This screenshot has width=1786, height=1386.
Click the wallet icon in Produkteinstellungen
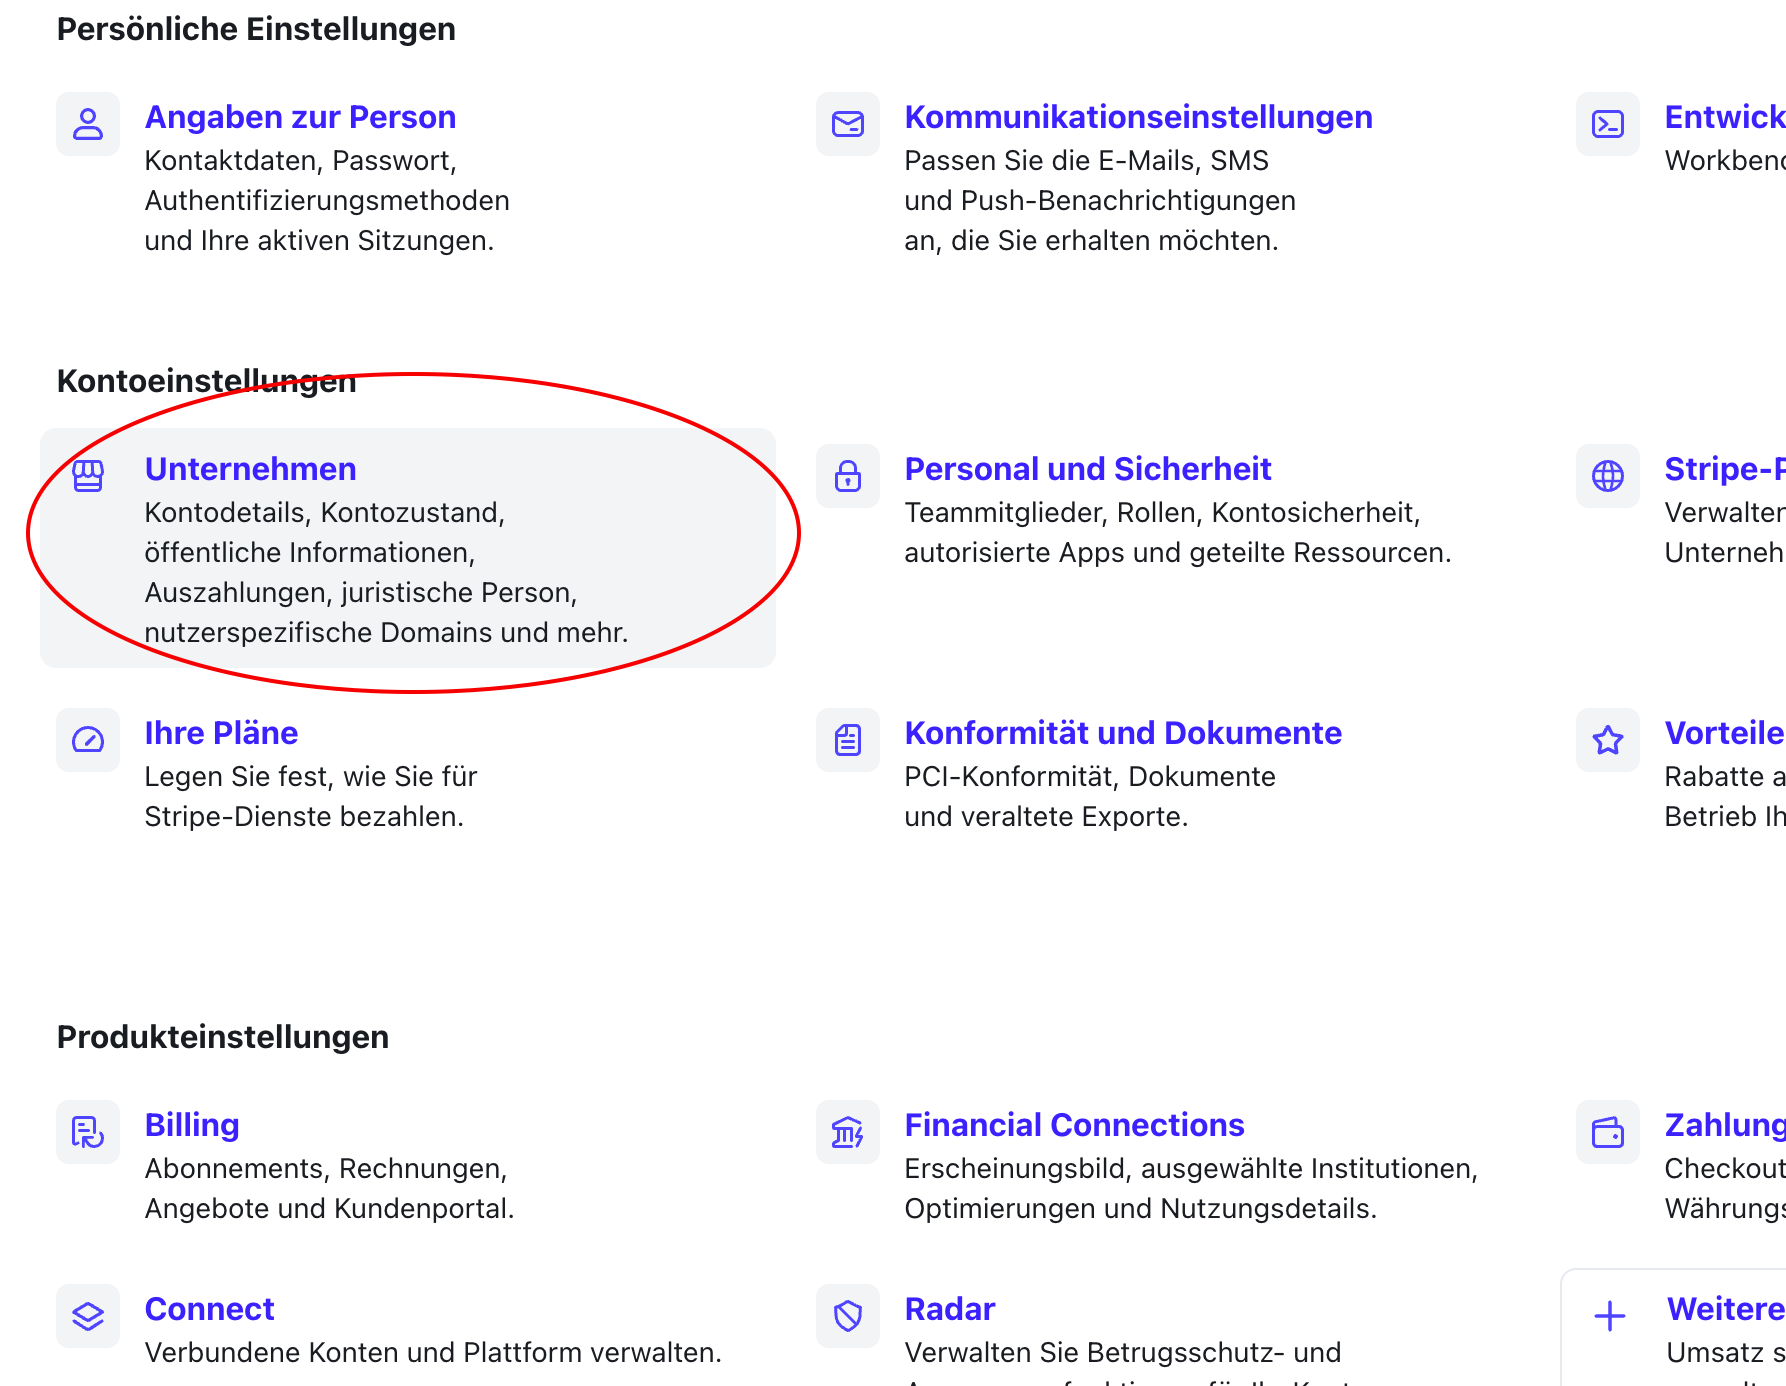(x=1608, y=1132)
